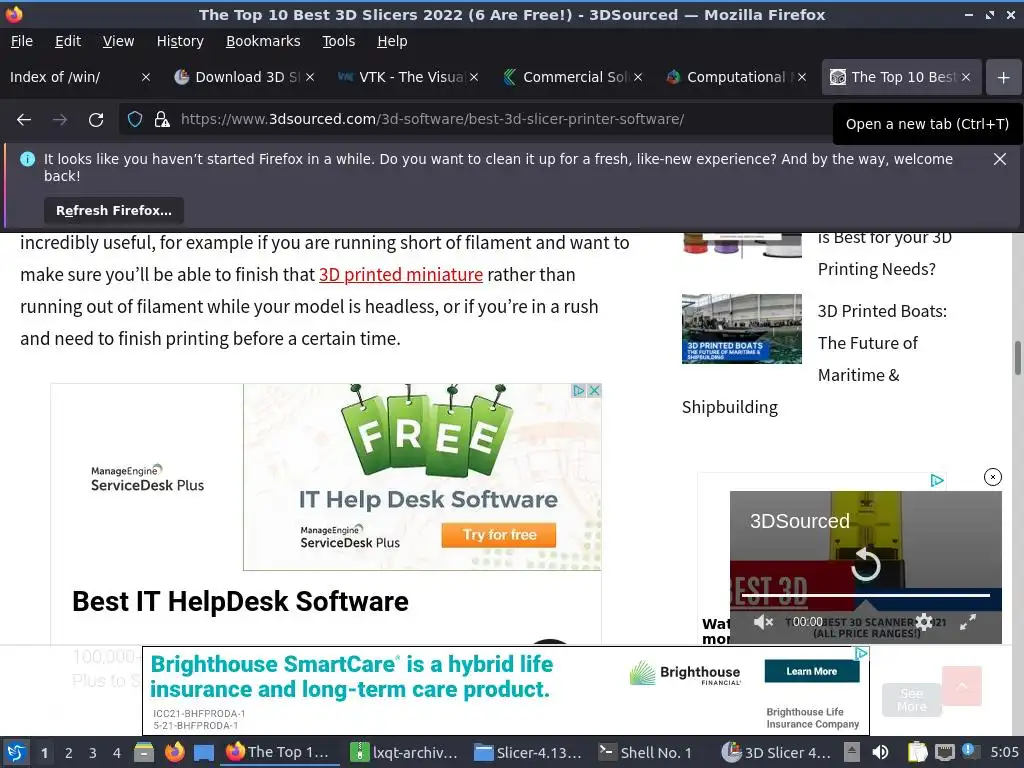Open the View menu
The width and height of the screenshot is (1024, 768).
tap(118, 41)
